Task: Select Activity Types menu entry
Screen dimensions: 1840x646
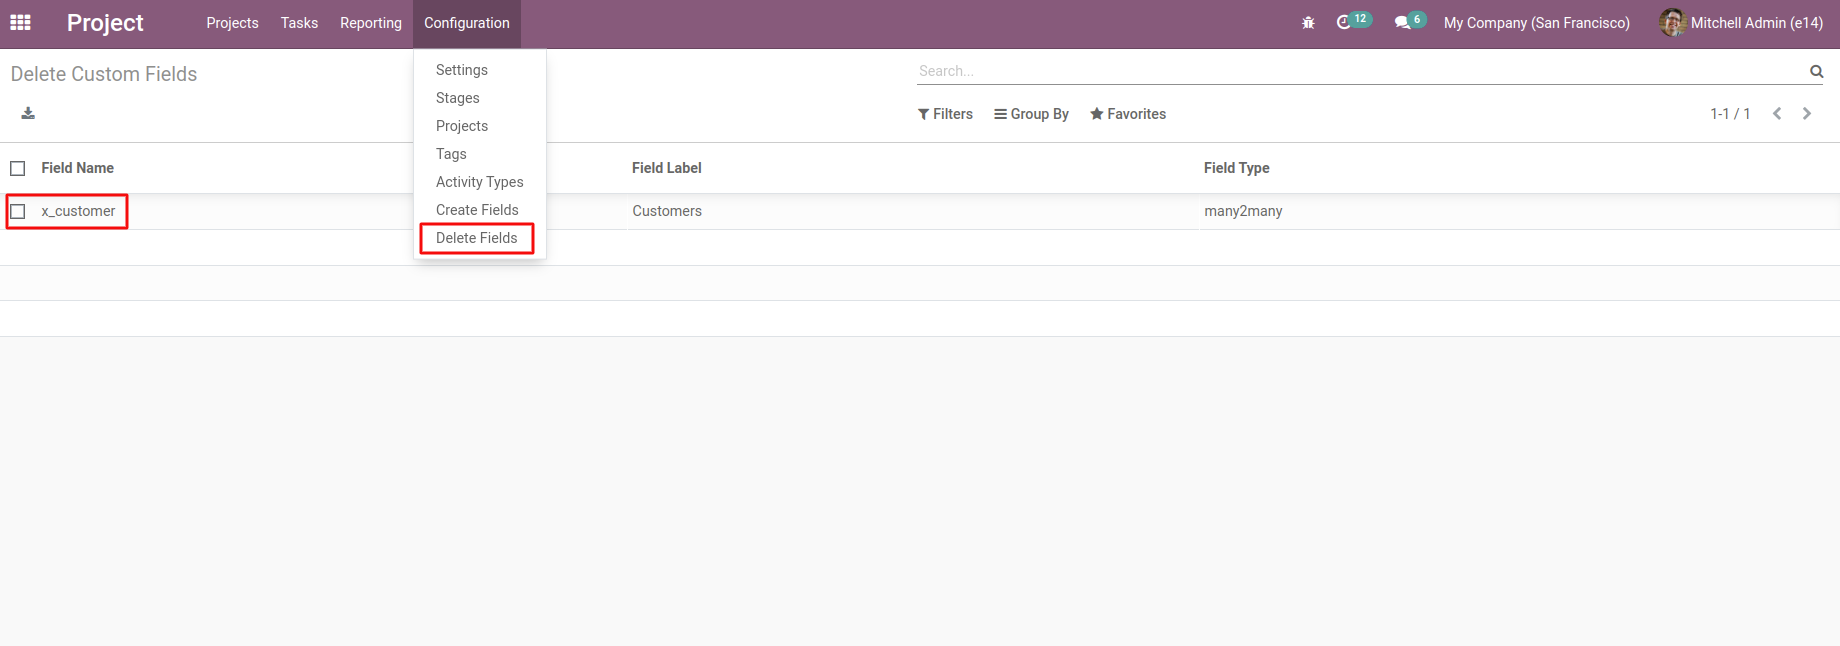Action: pyautogui.click(x=480, y=182)
